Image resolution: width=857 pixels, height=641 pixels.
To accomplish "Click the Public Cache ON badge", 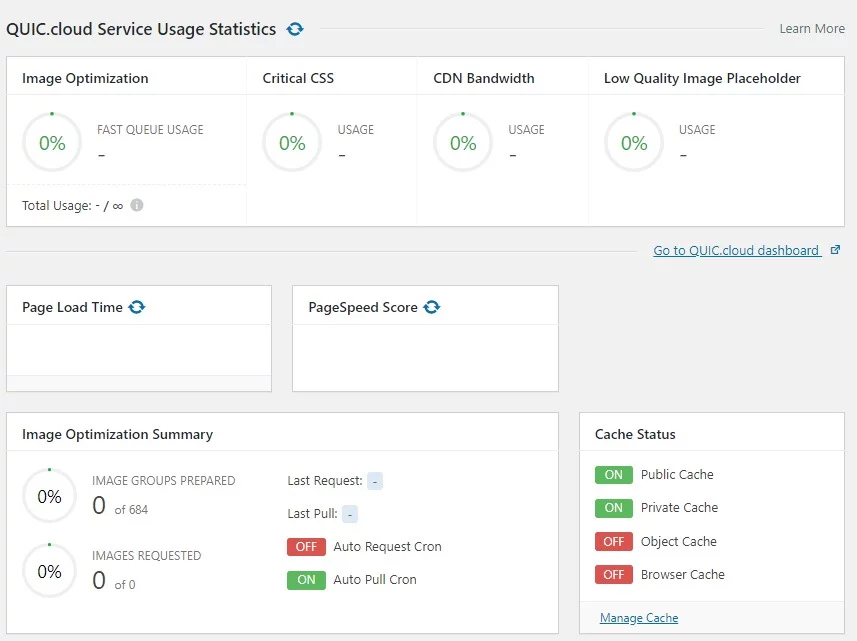I will (614, 474).
